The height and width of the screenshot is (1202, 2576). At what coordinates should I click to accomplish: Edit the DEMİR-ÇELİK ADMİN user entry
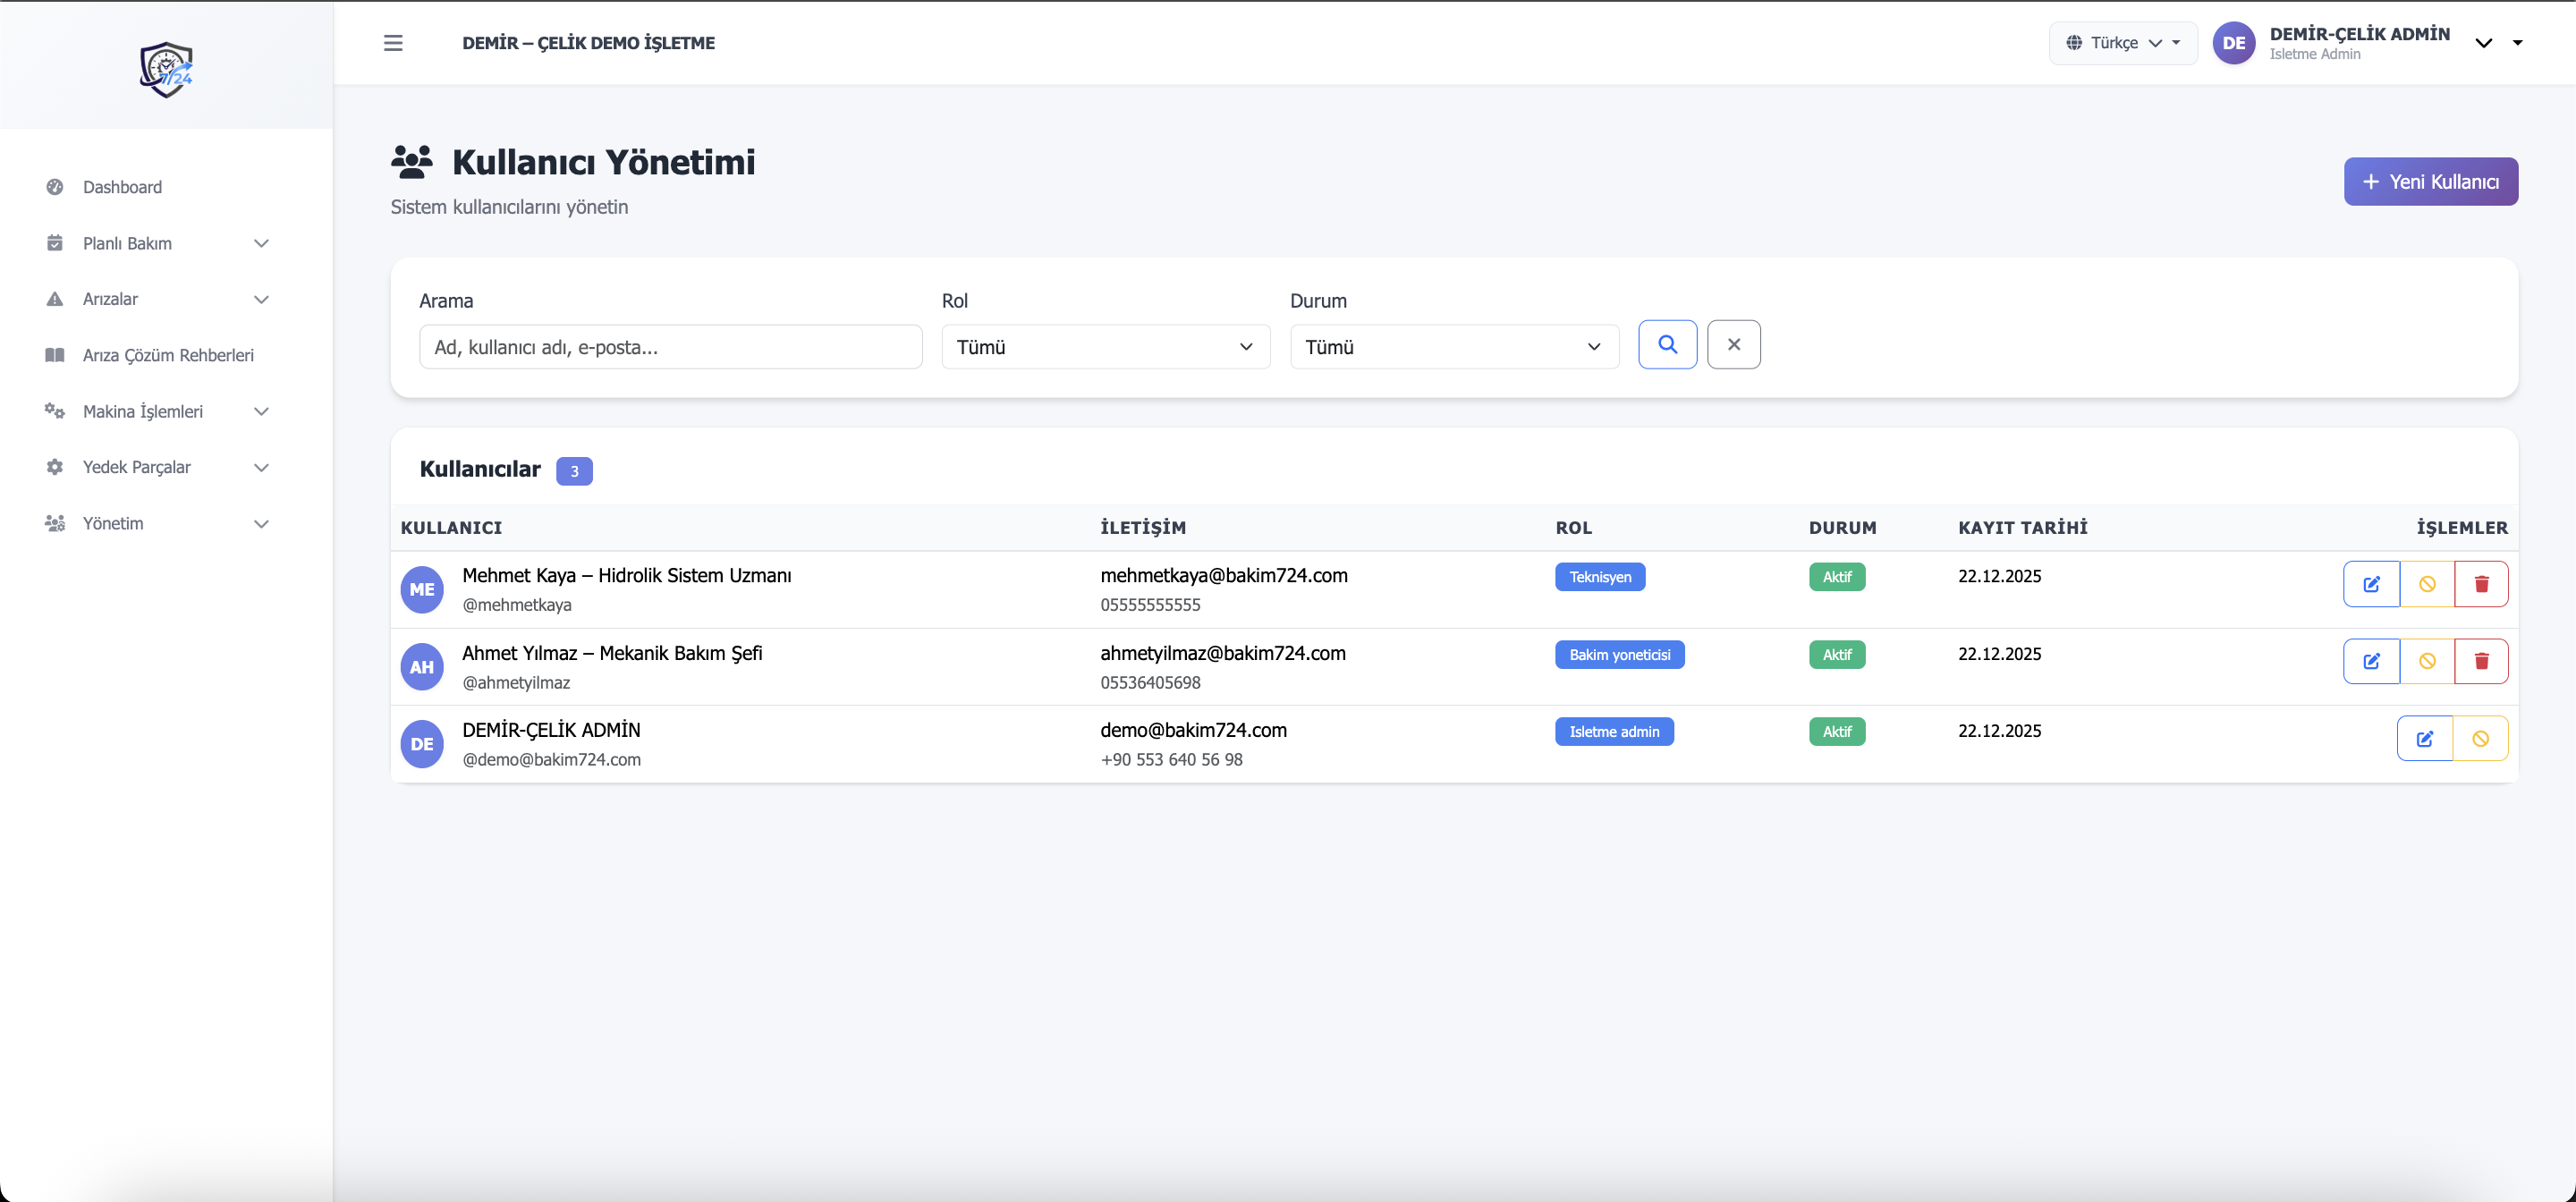click(2424, 739)
